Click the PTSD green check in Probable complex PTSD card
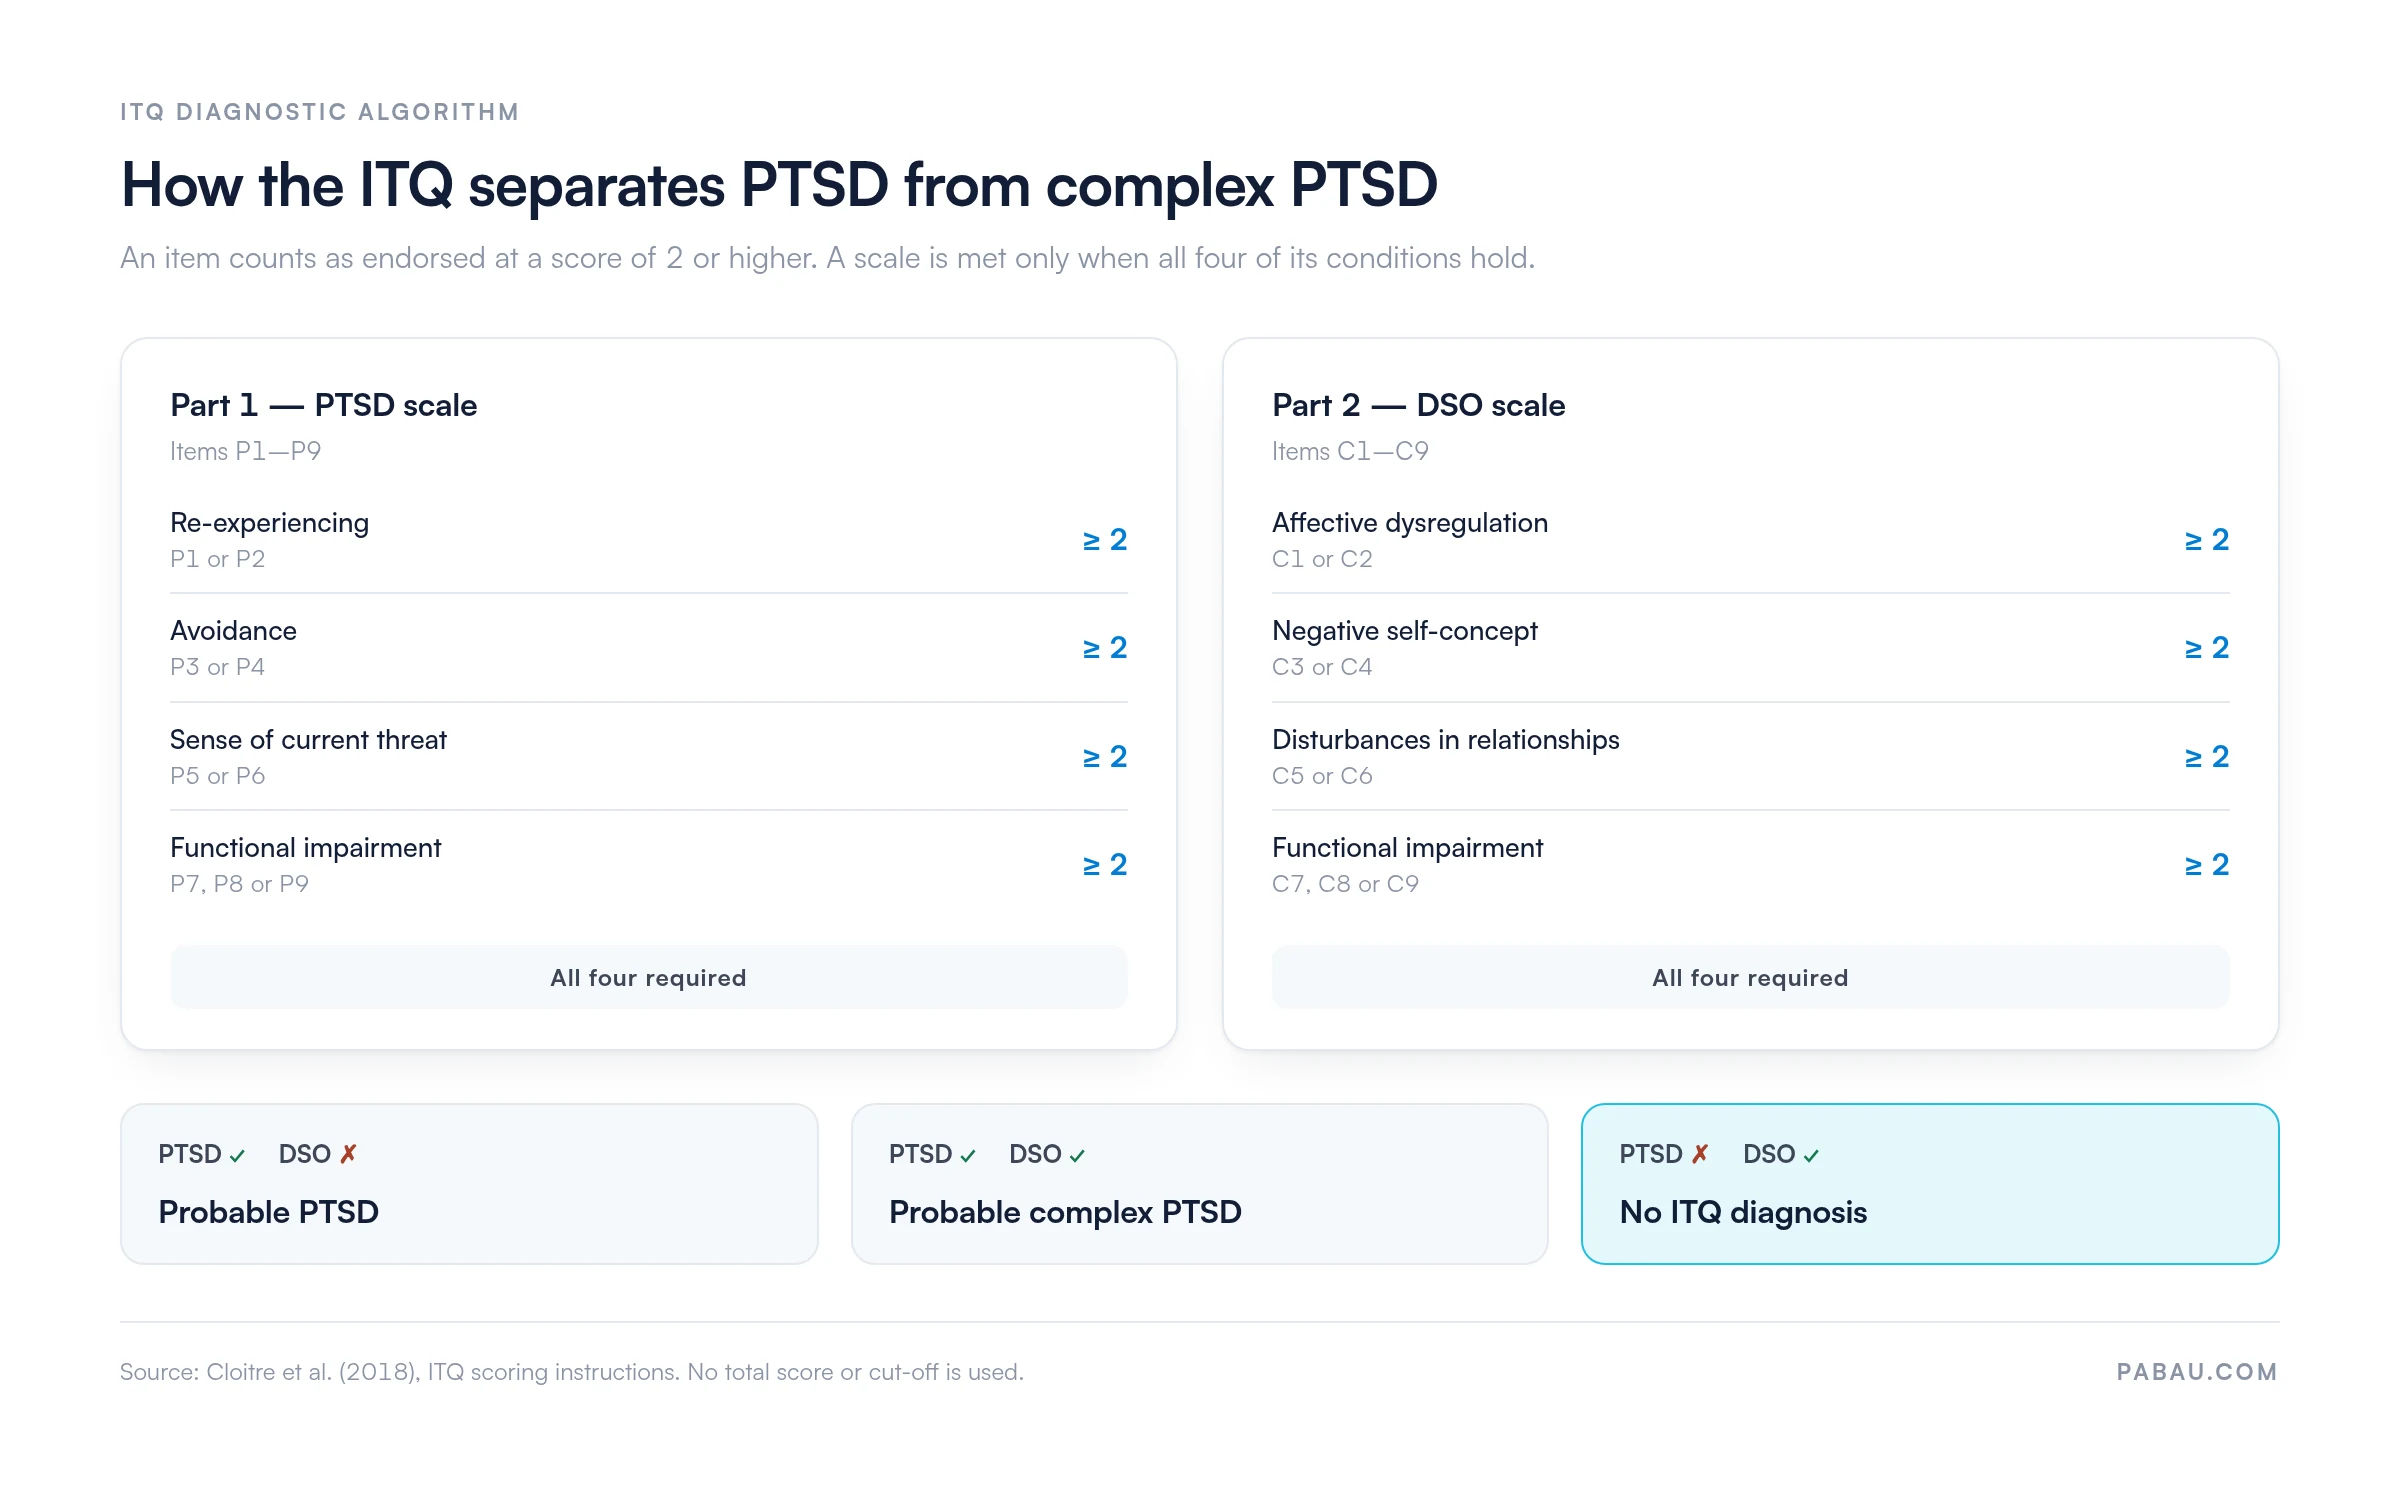Viewport: 2400px width, 1488px height. tap(968, 1156)
